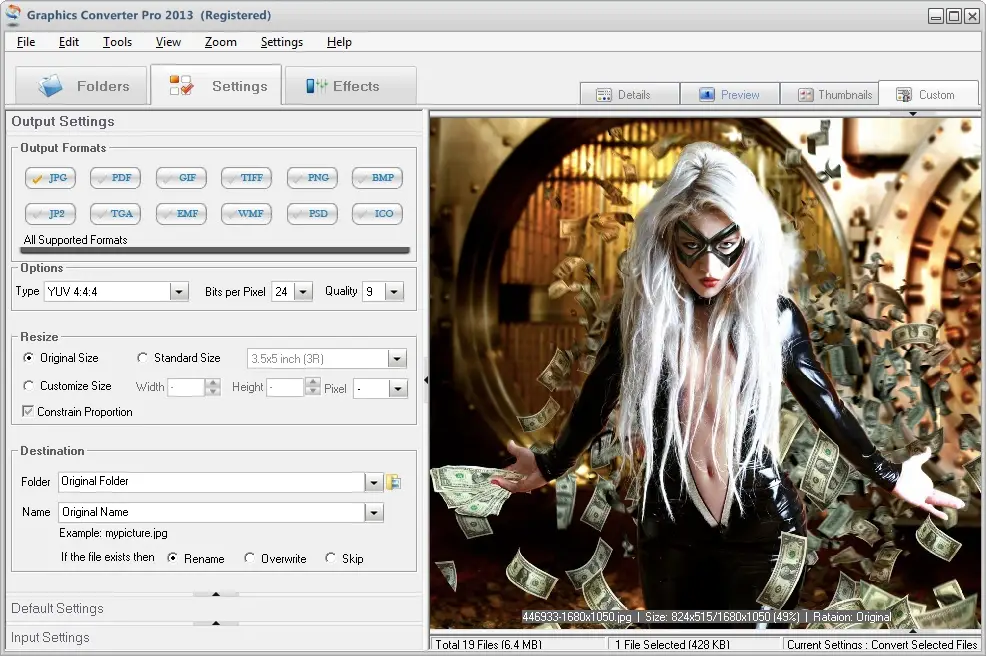The height and width of the screenshot is (656, 986).
Task: Switch to Preview view
Action: 729,95
